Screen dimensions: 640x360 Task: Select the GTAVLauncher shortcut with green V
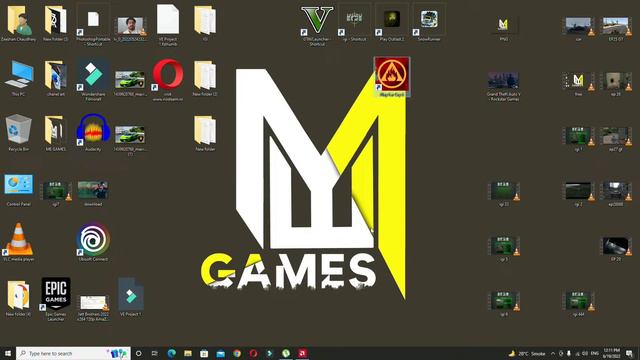pos(317,24)
